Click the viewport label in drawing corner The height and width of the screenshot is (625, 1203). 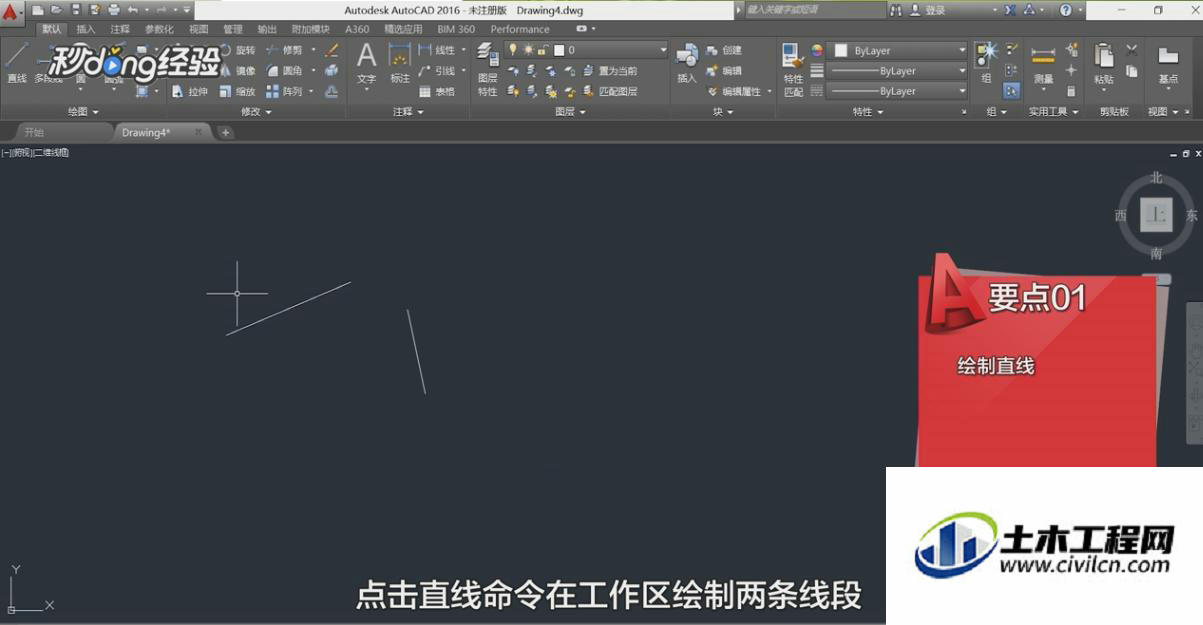[x=35, y=152]
